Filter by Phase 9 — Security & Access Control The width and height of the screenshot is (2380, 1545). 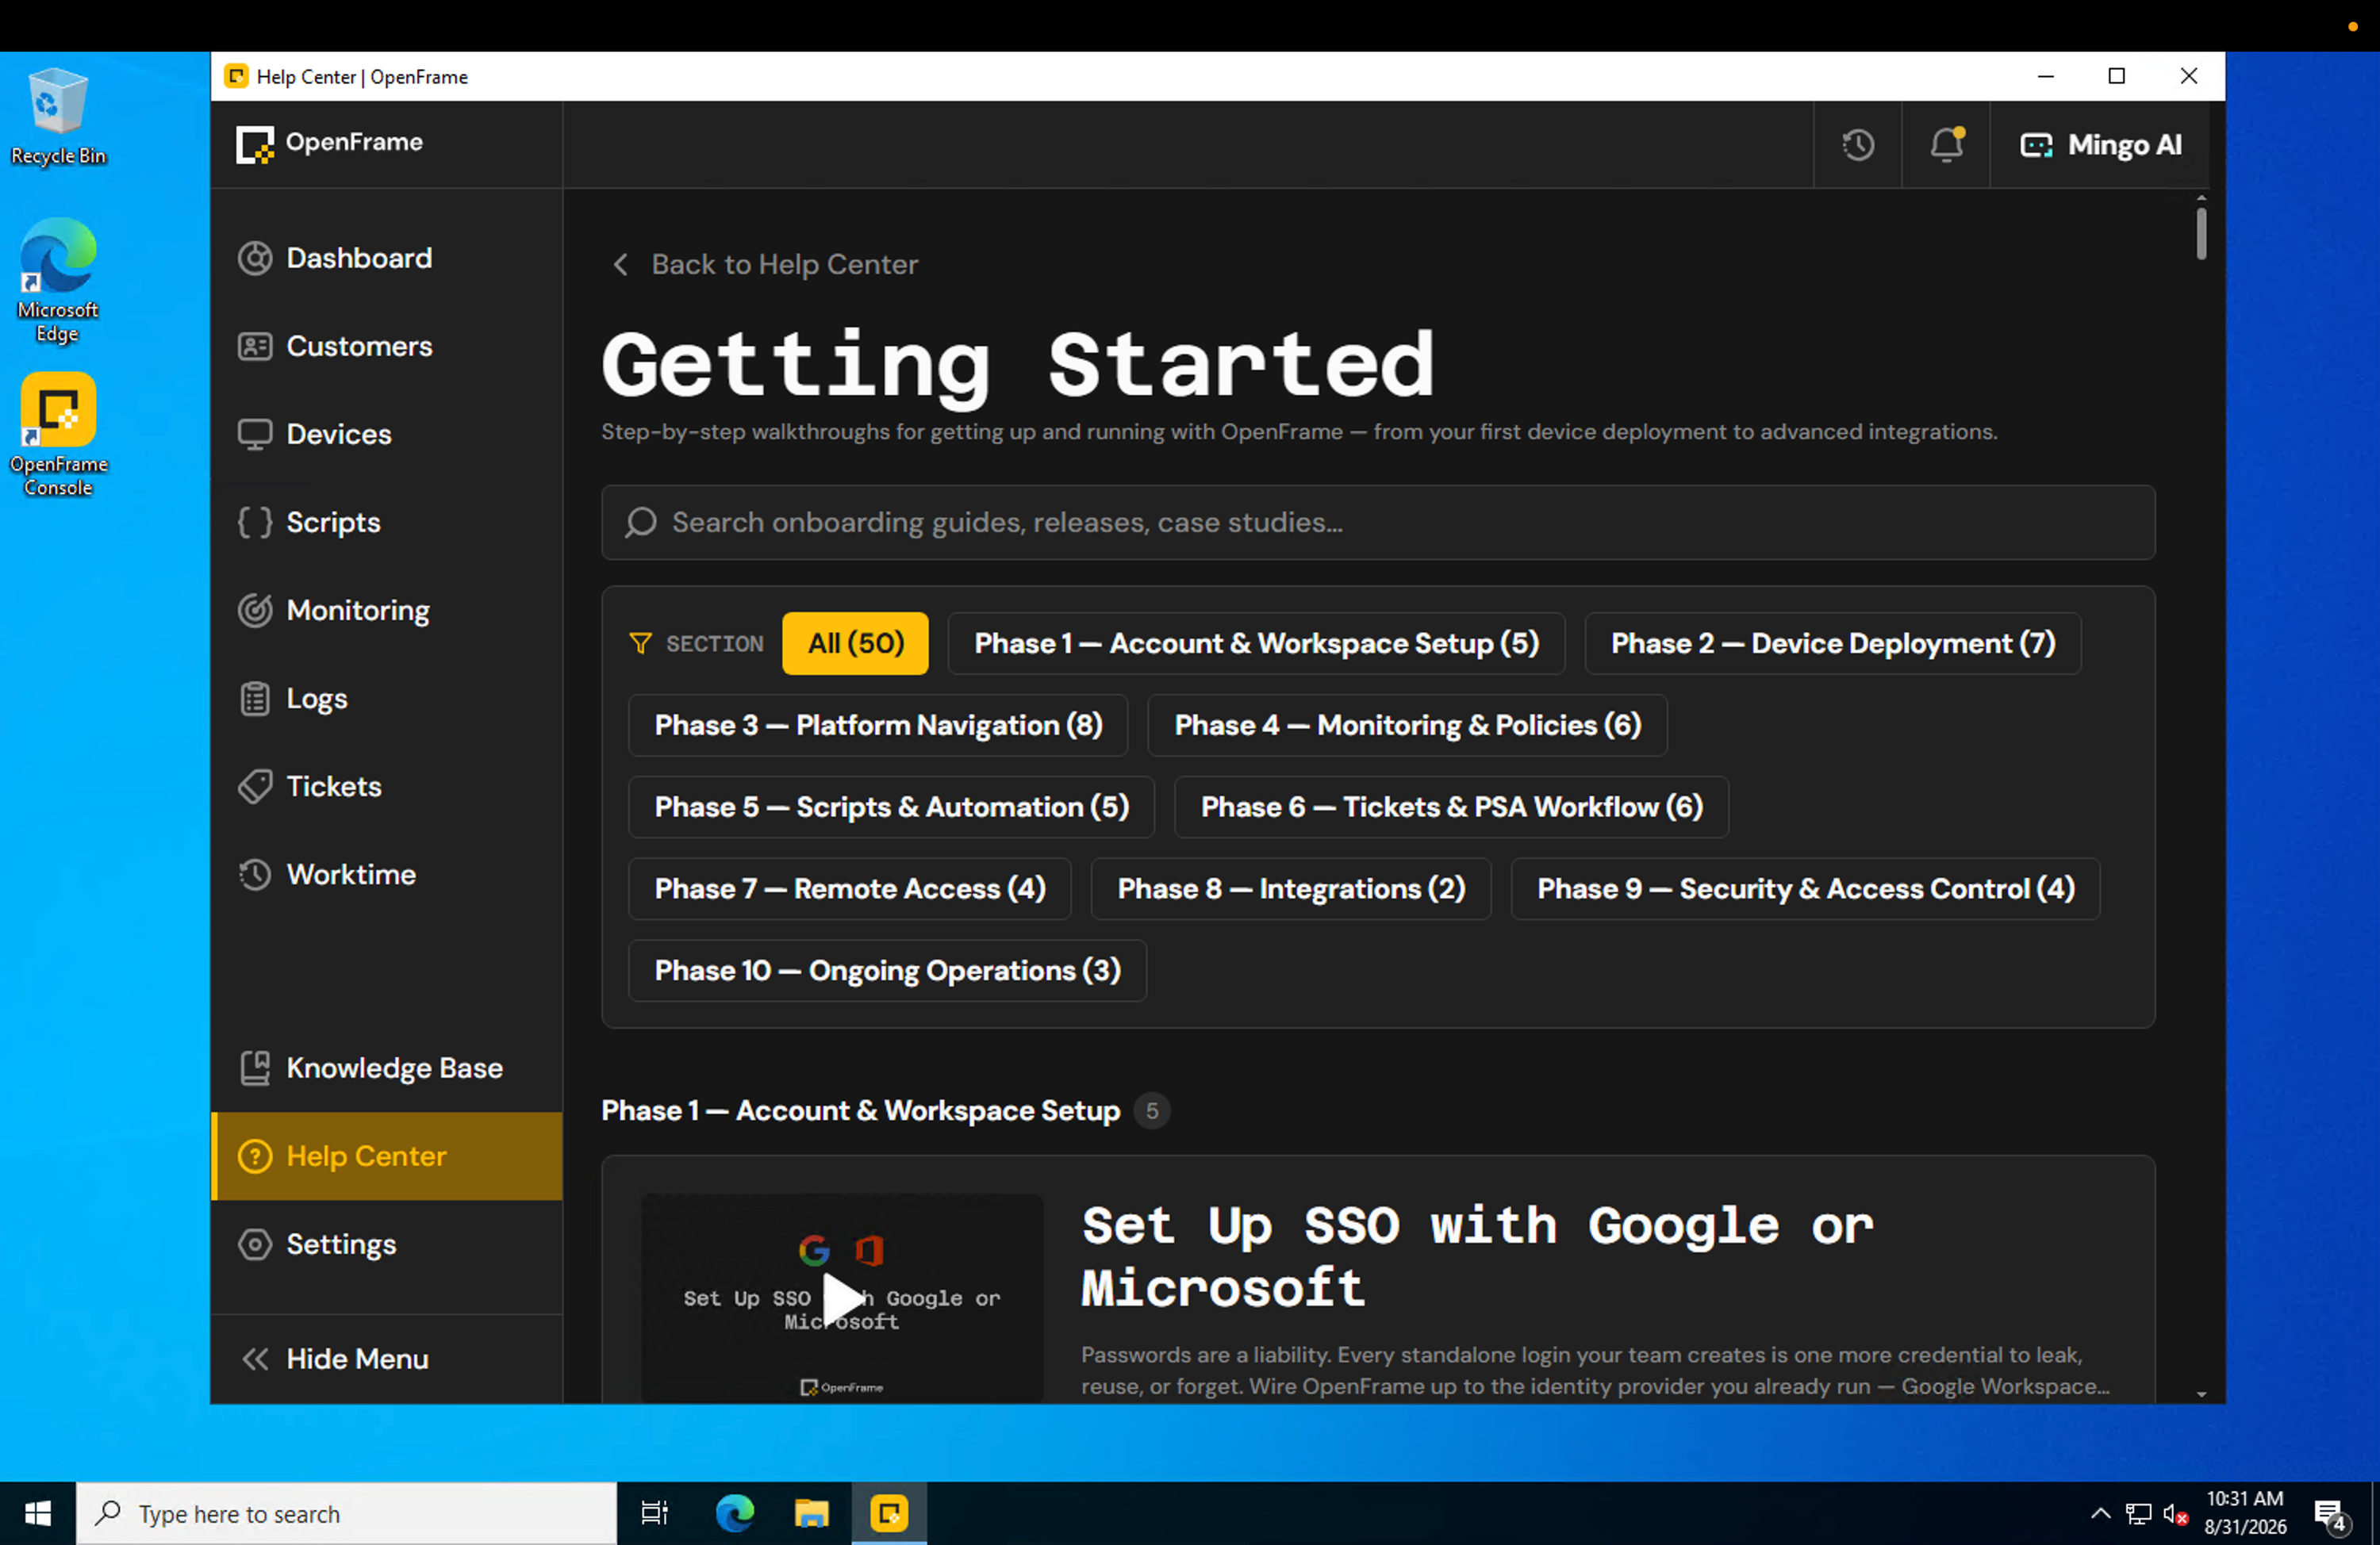point(1805,889)
